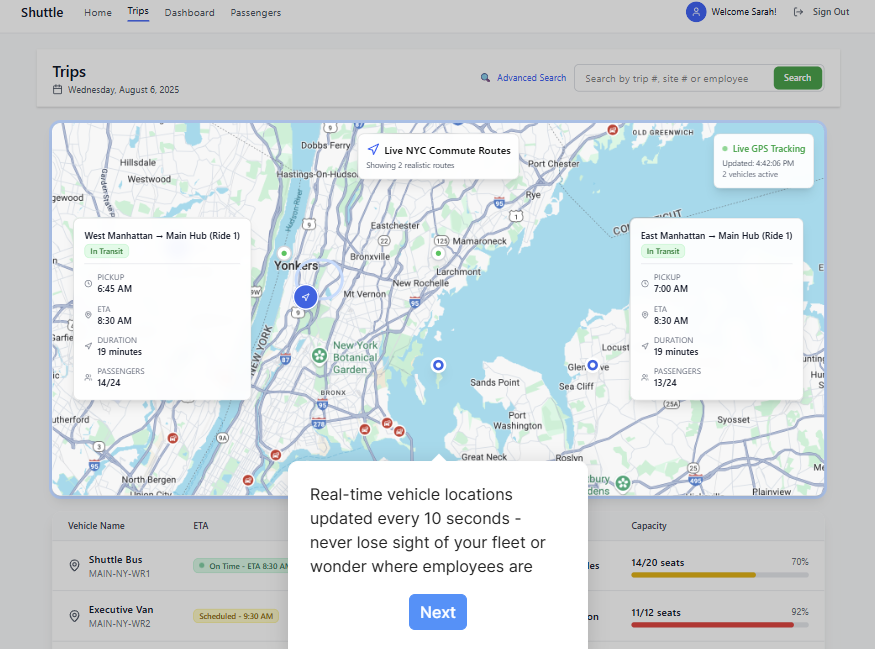Click the passengers icon on the West Manhattan card
The width and height of the screenshot is (875, 649).
click(88, 377)
